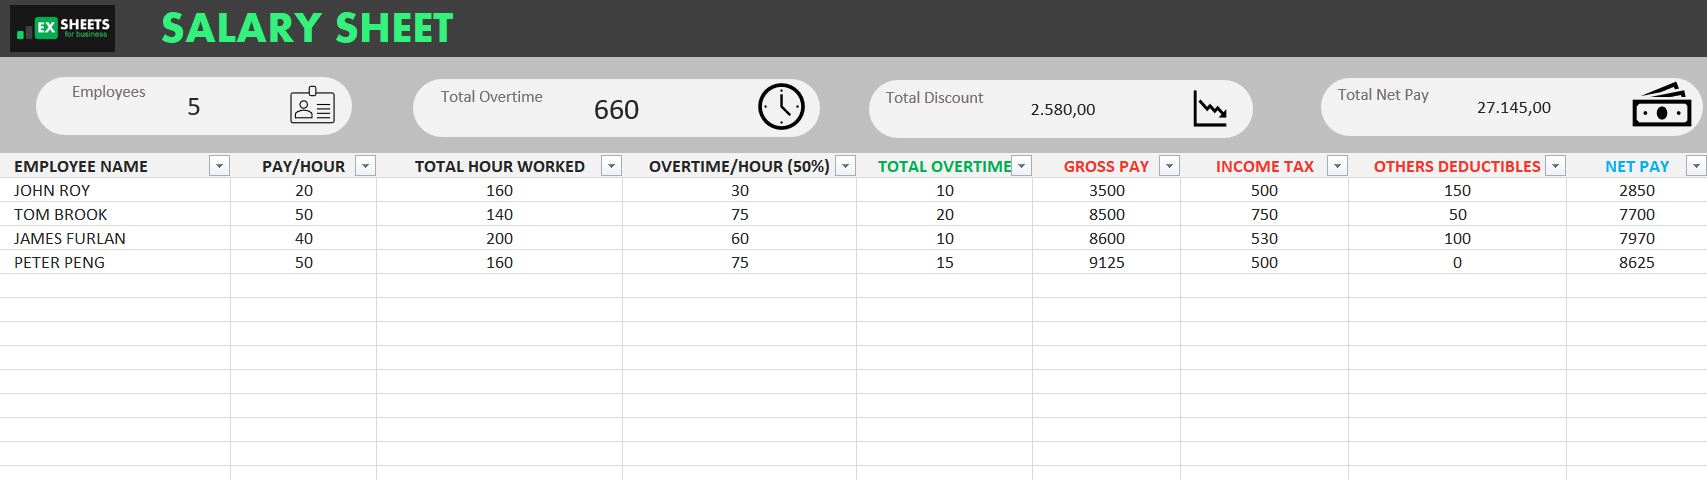This screenshot has height=480, width=1707.
Task: Open the NET PAY filter dropdown
Action: pos(1695,166)
